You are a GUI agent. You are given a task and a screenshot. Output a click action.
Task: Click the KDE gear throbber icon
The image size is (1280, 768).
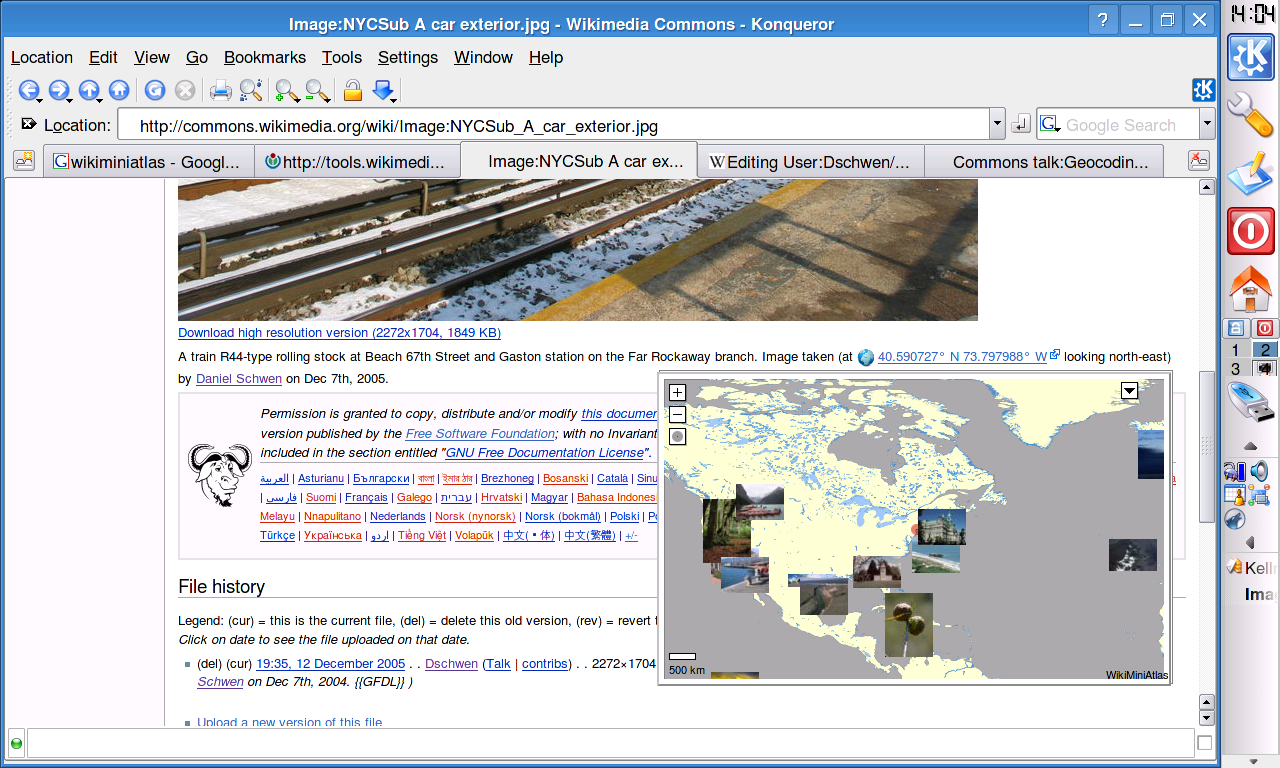1203,90
